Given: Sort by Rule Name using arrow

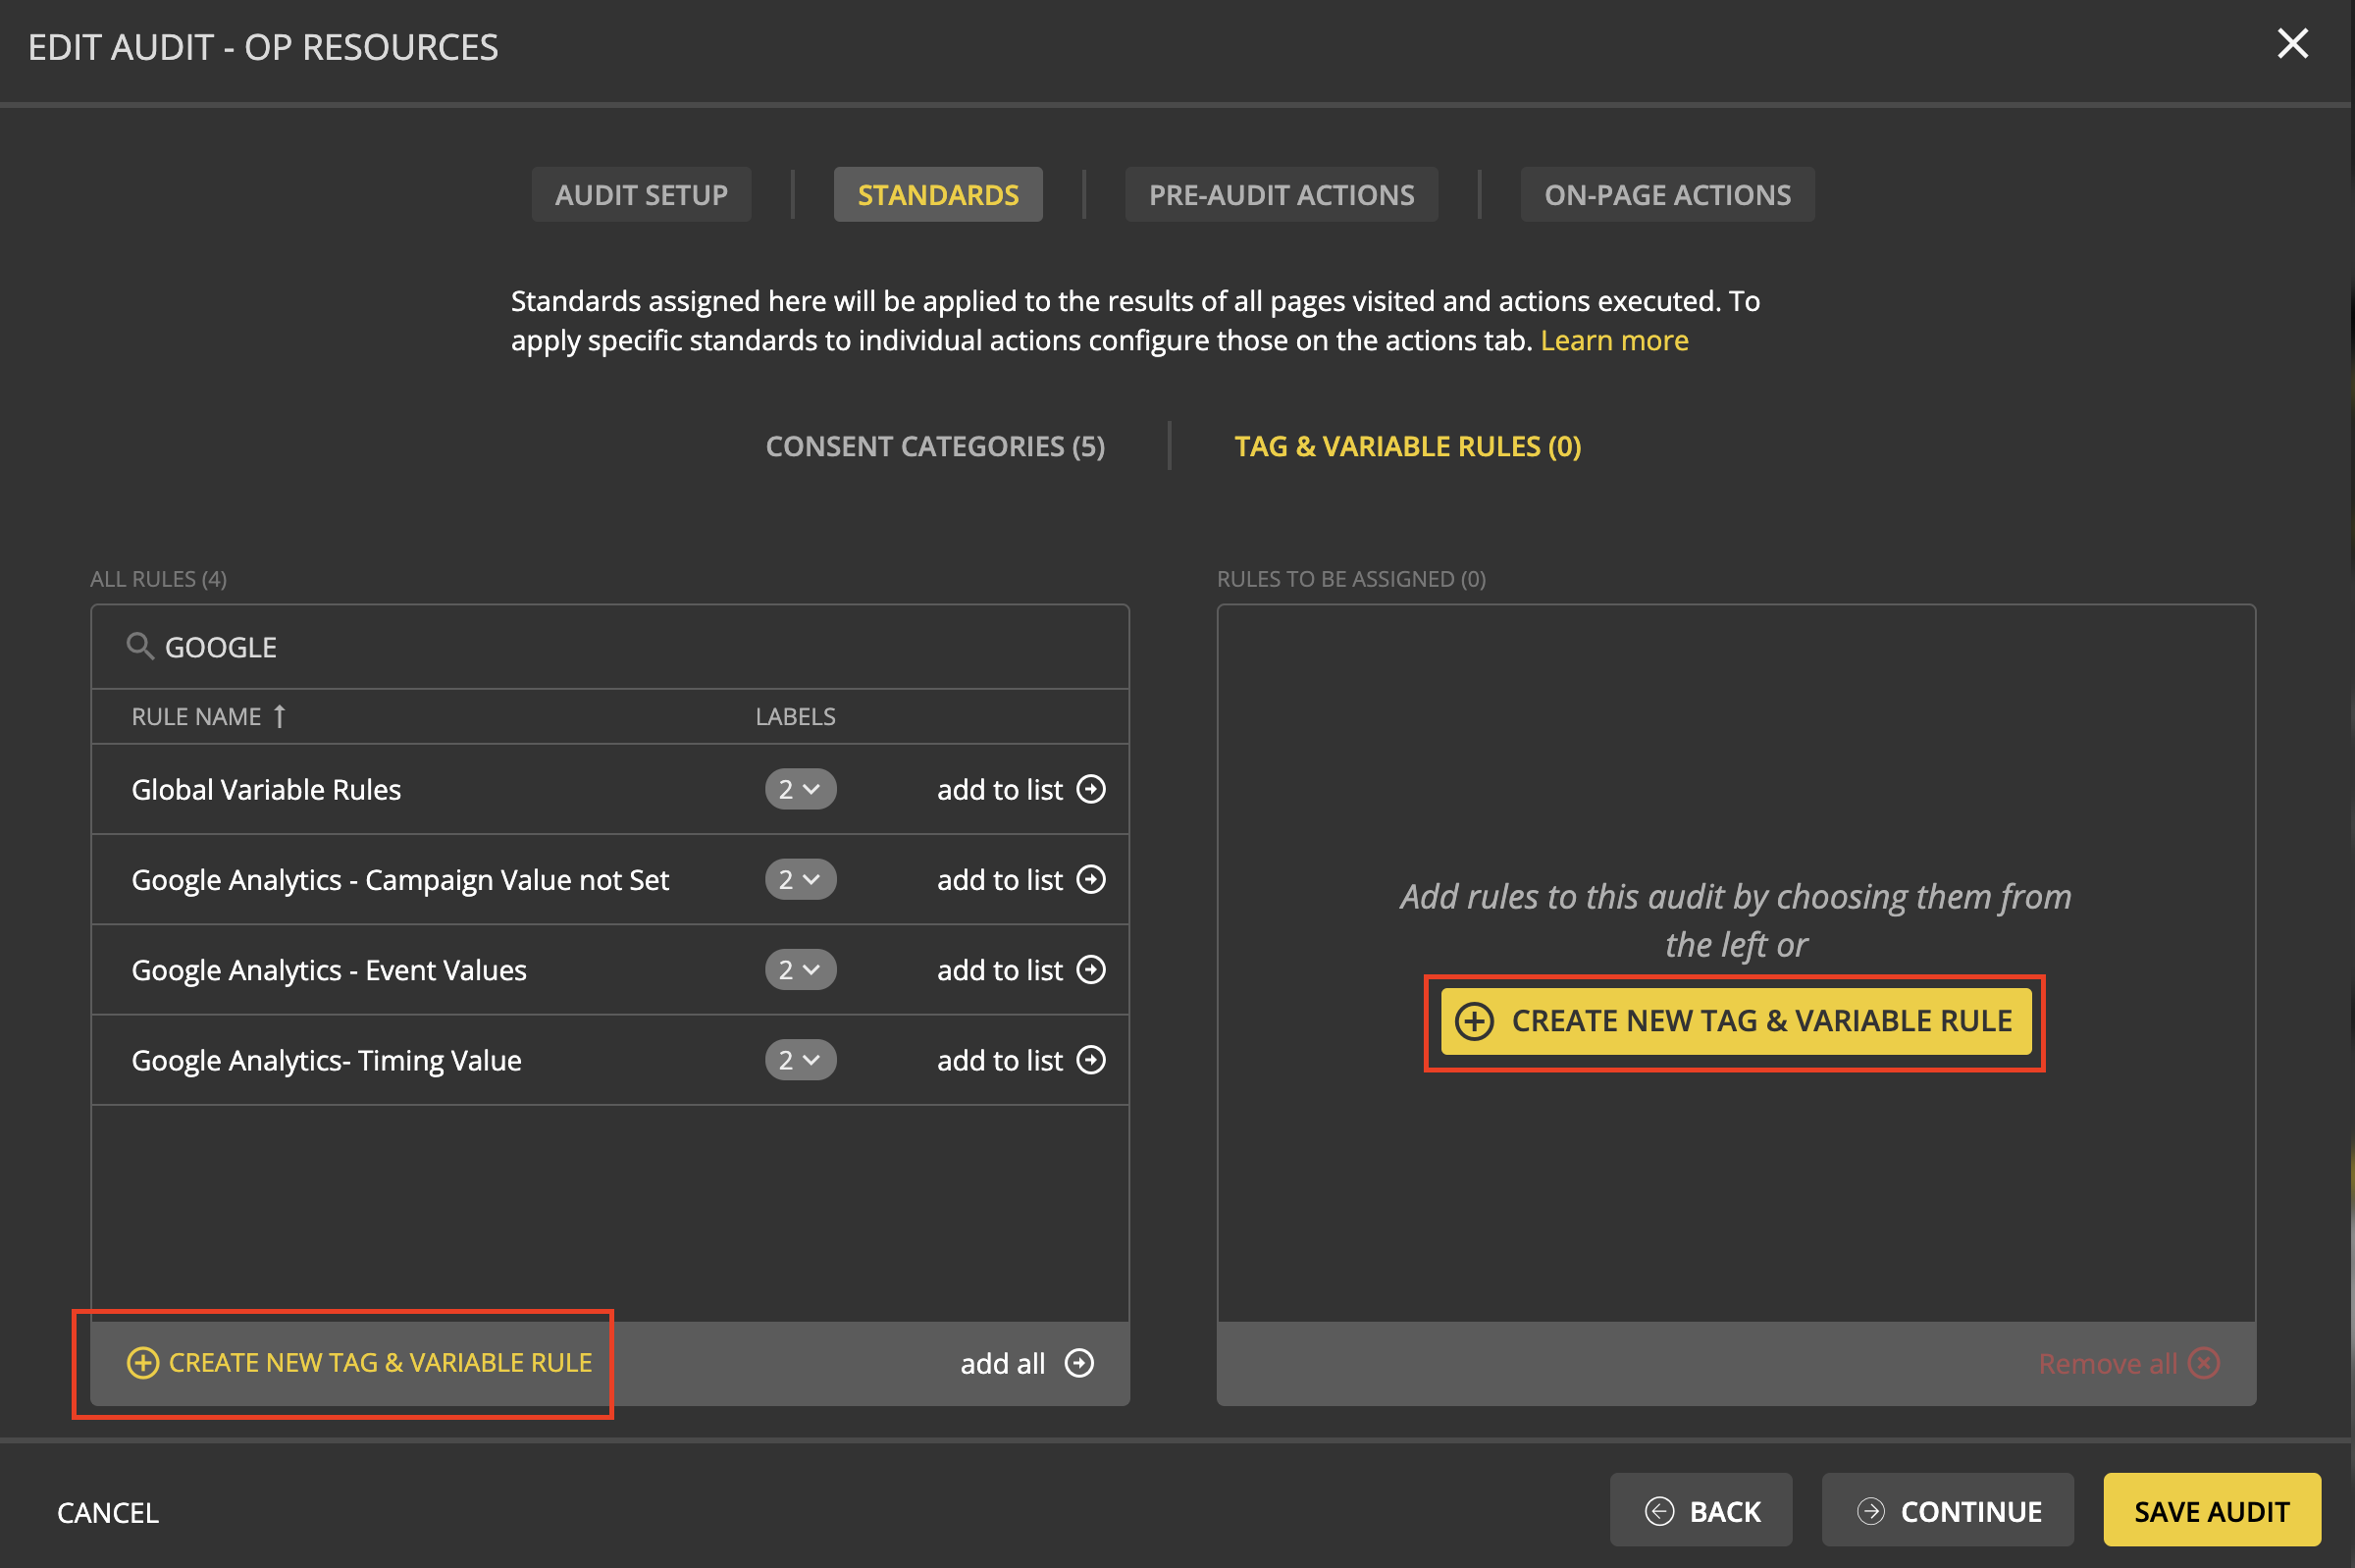Looking at the screenshot, I should [280, 716].
